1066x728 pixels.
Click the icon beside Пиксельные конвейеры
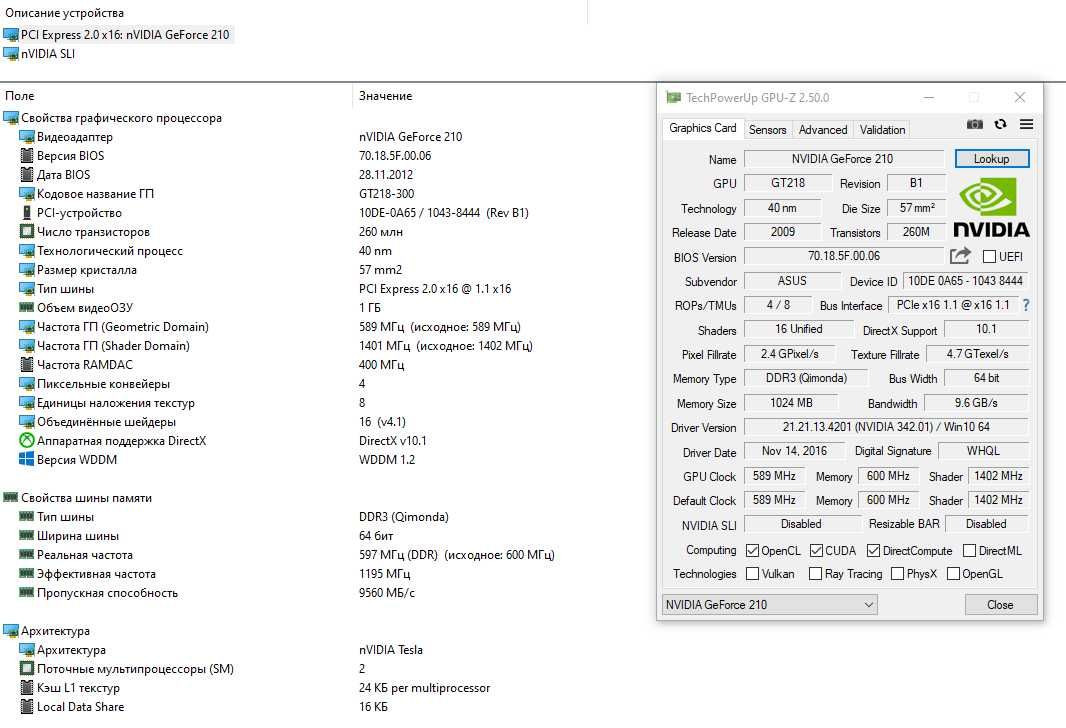pyautogui.click(x=27, y=383)
